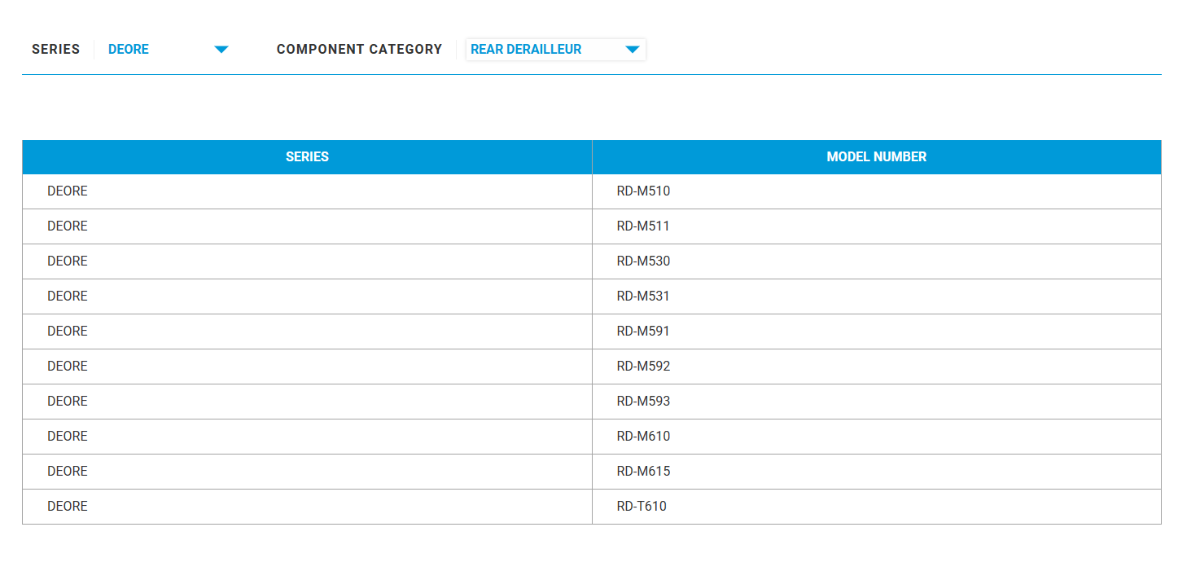Select model number RD-M615
This screenshot has width=1200, height=571.
[x=643, y=471]
